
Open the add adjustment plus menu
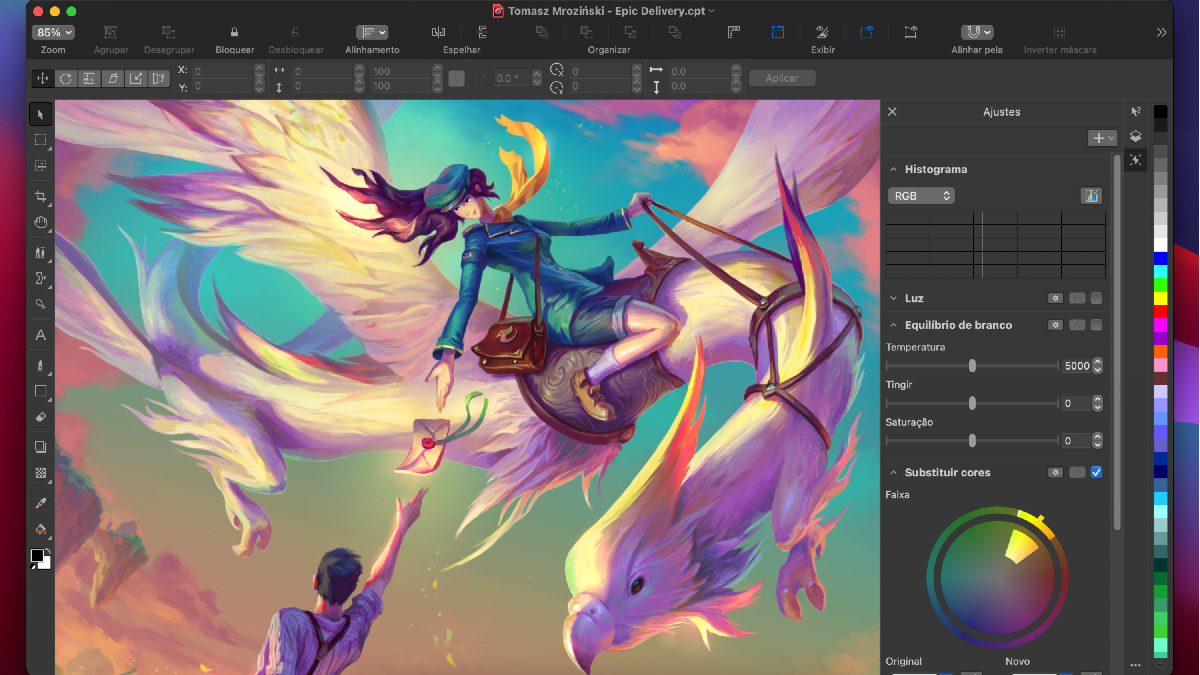pyautogui.click(x=1102, y=138)
